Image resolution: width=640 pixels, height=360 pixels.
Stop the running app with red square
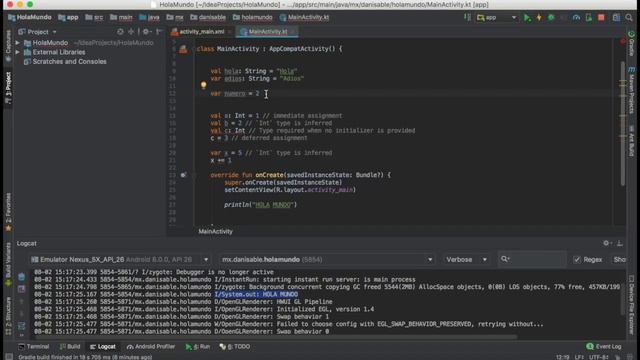601,18
